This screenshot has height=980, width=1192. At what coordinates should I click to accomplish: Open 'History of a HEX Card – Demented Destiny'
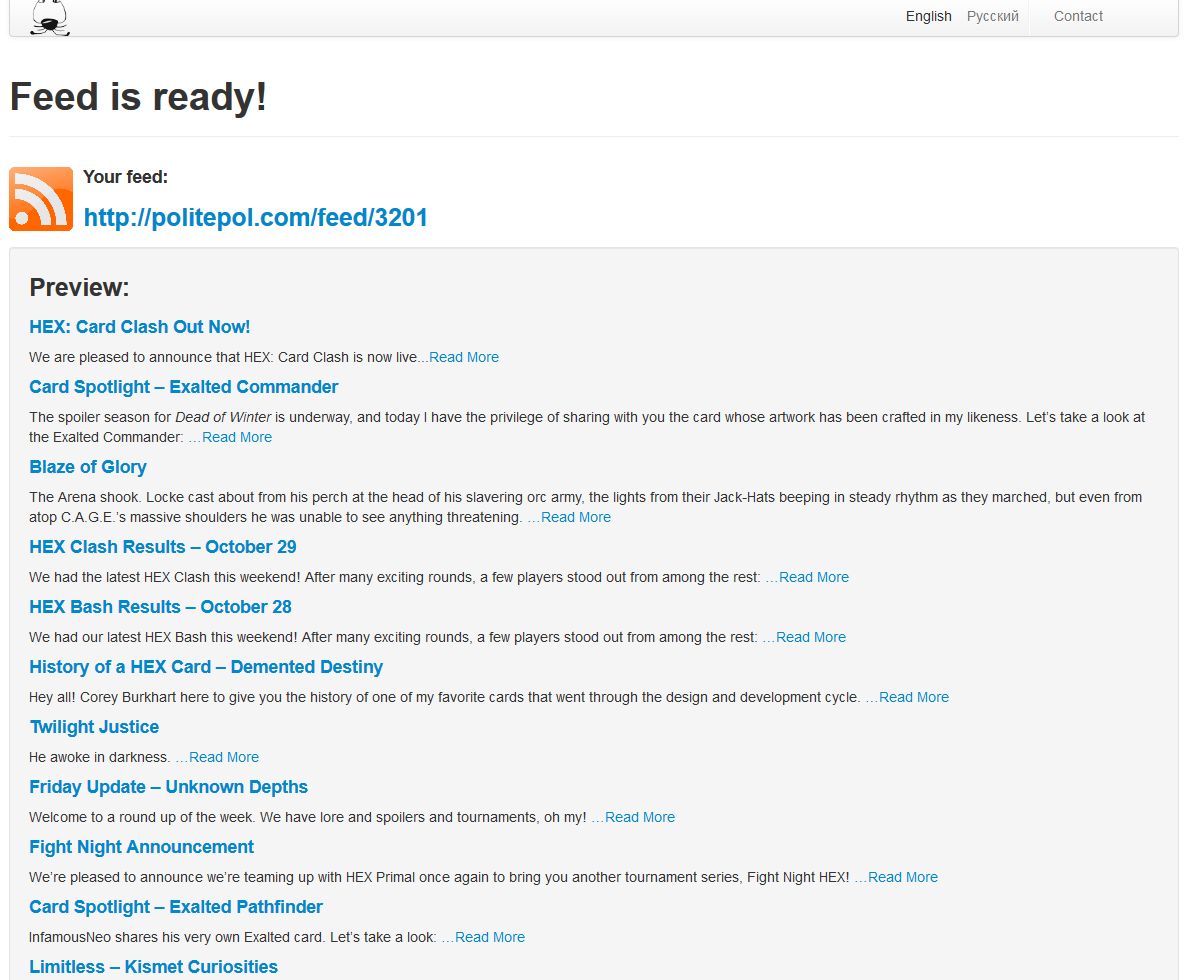[x=206, y=667]
